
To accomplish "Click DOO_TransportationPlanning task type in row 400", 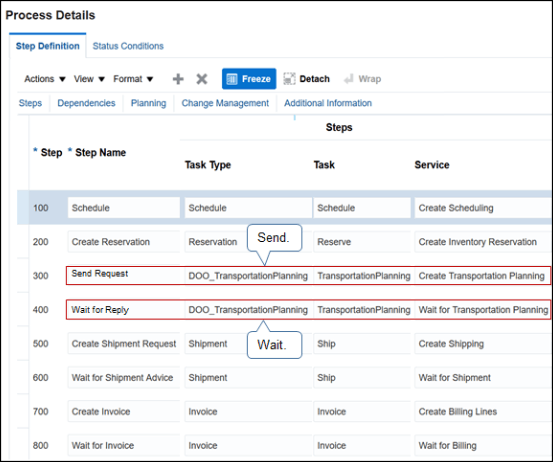I will coord(248,310).
